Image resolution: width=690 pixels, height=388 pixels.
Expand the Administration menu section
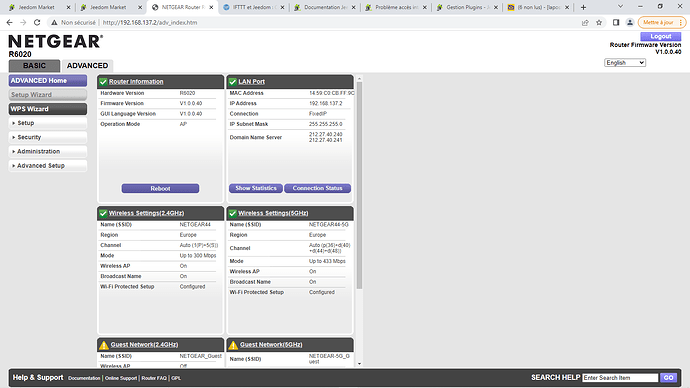point(48,151)
